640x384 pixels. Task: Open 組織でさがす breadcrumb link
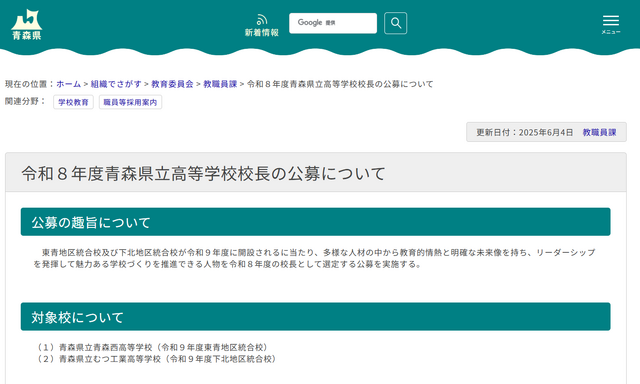[116, 84]
